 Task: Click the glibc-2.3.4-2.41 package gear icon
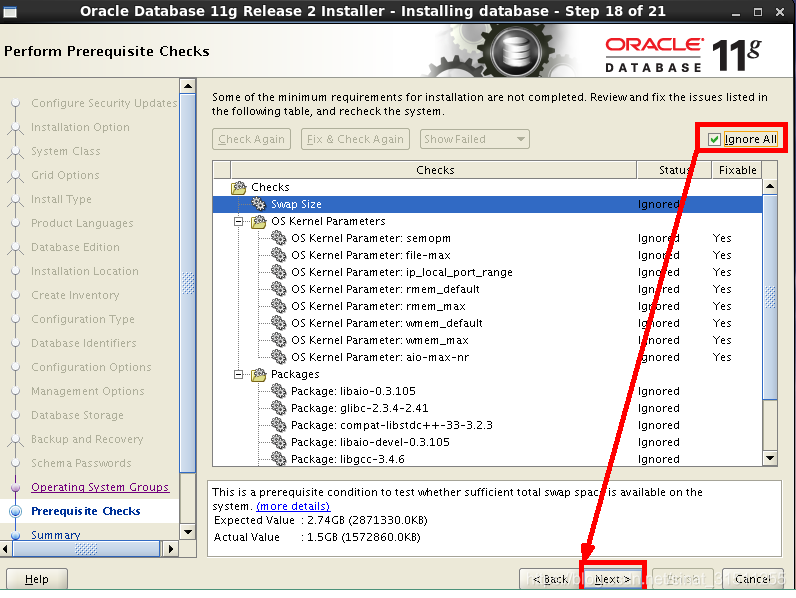[279, 408]
